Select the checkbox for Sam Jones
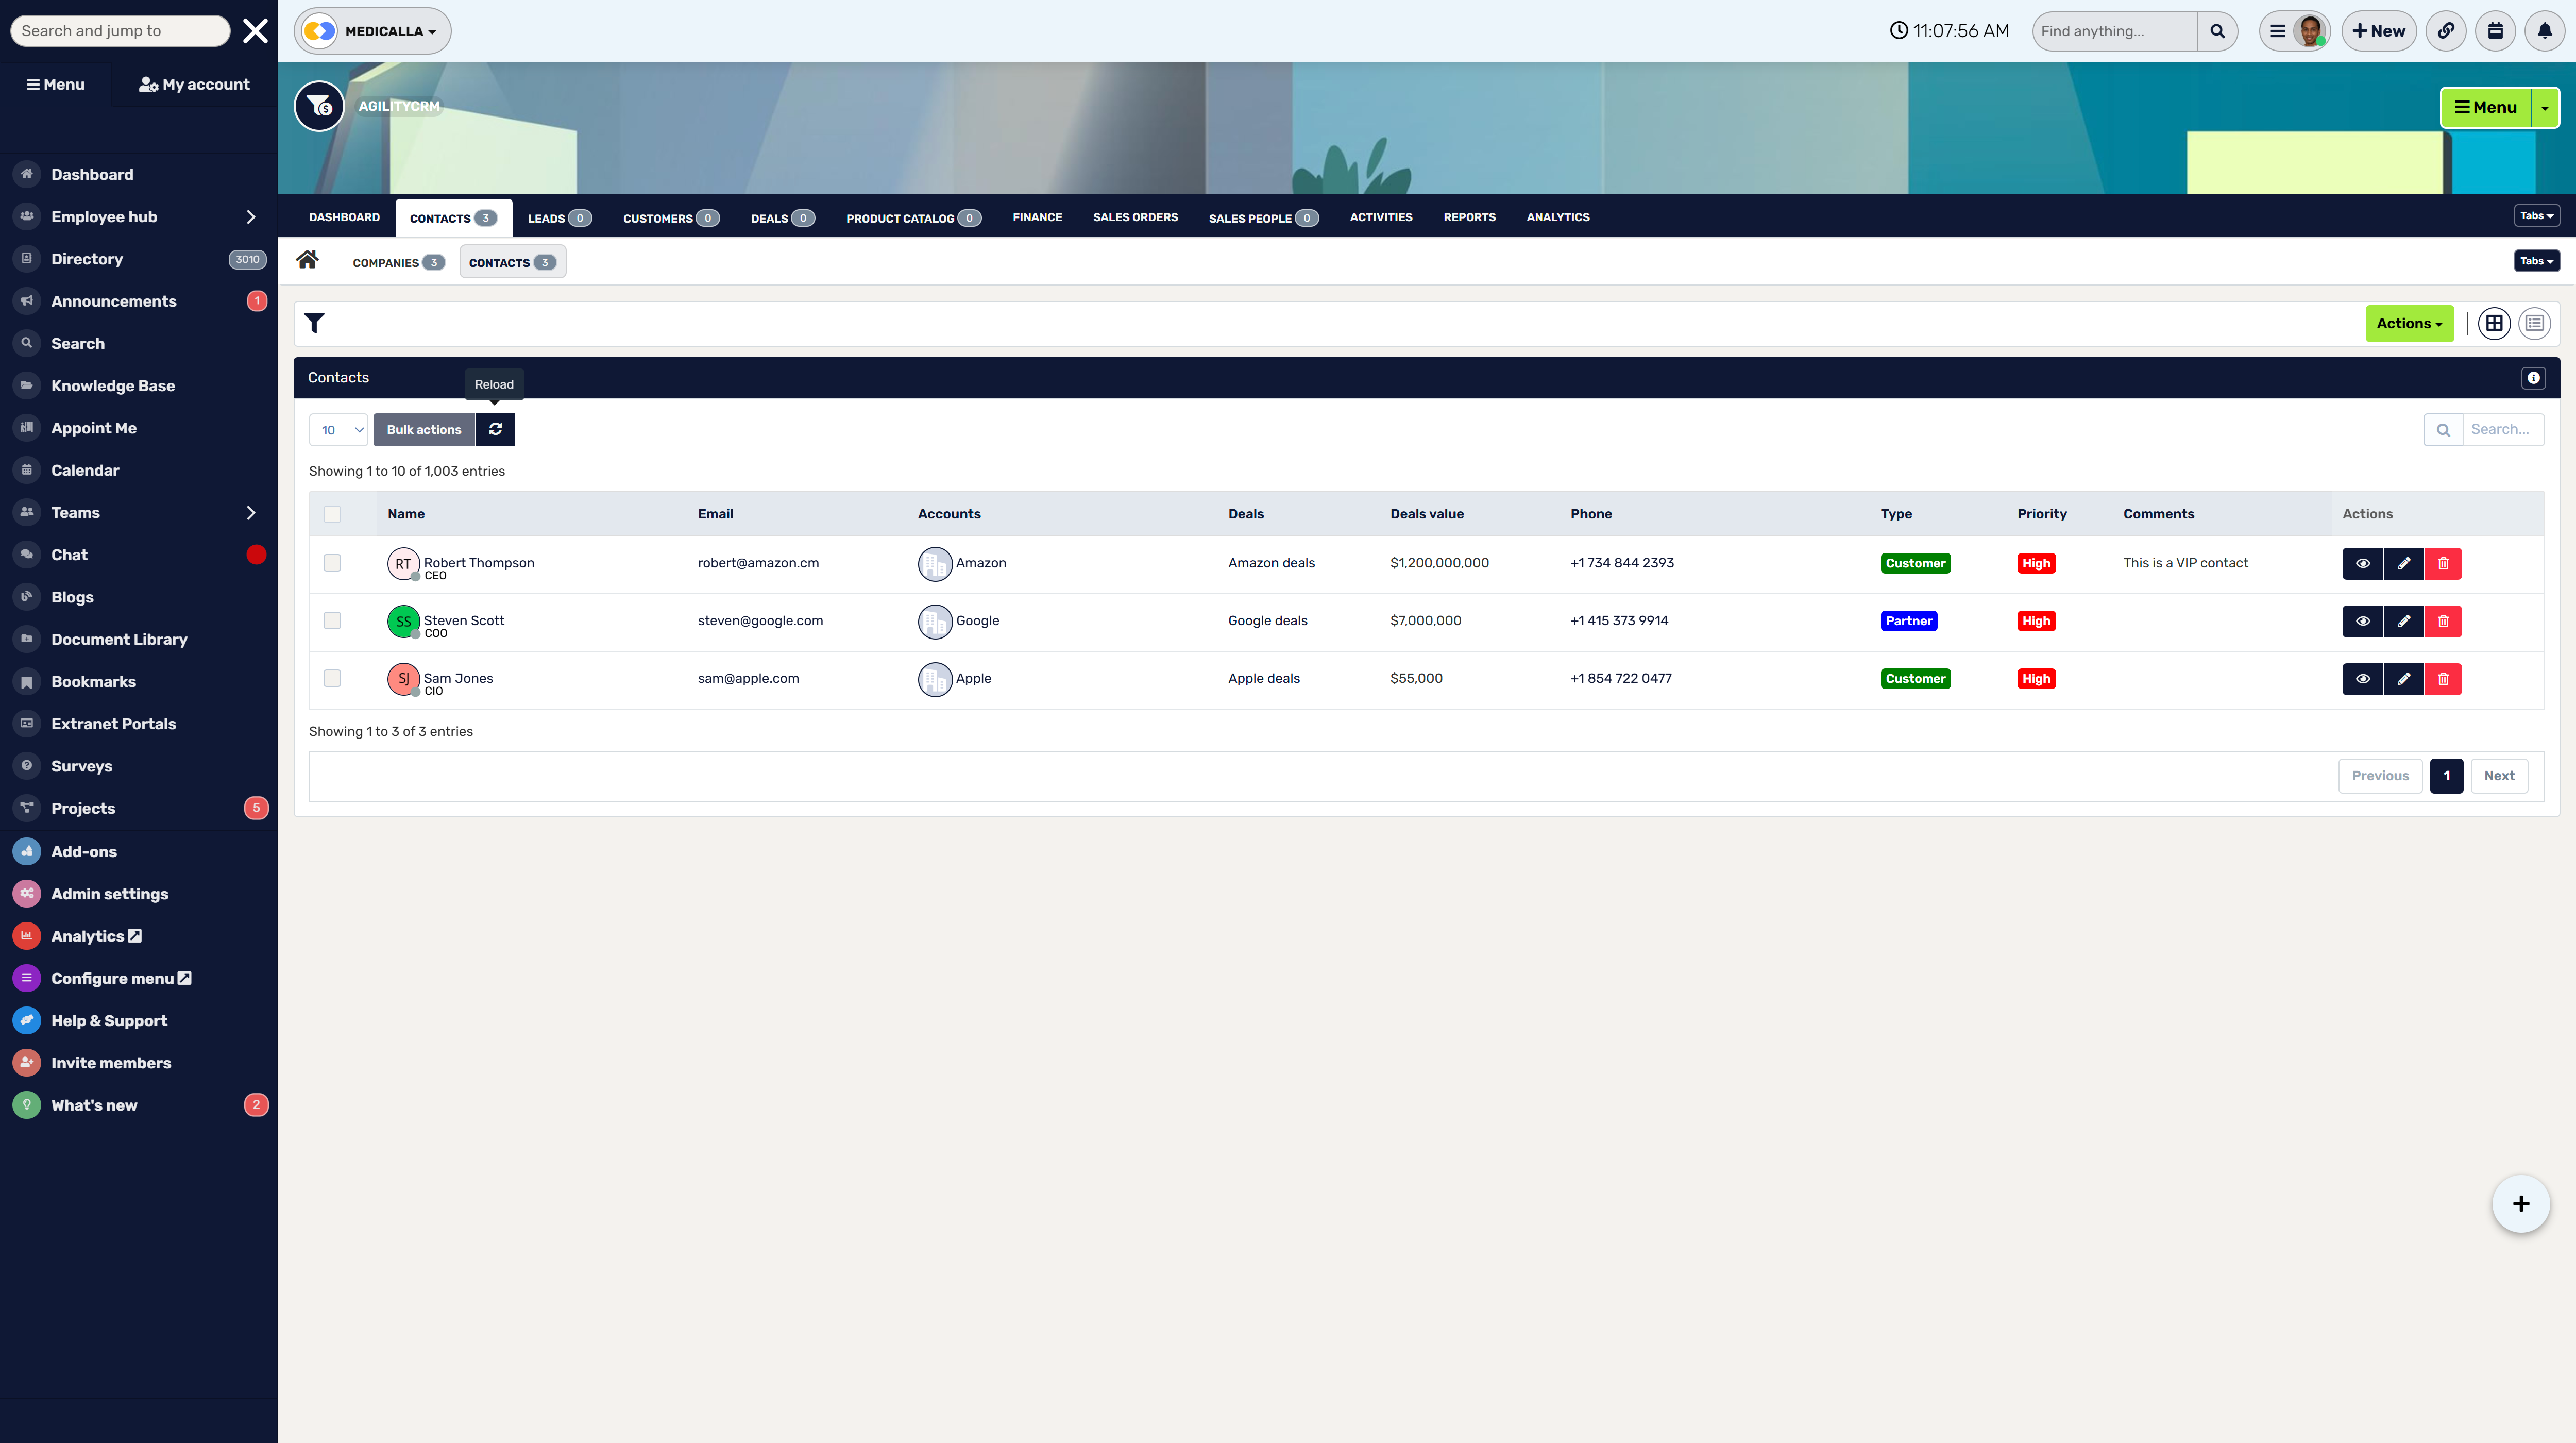The height and width of the screenshot is (1443, 2576). [x=333, y=678]
